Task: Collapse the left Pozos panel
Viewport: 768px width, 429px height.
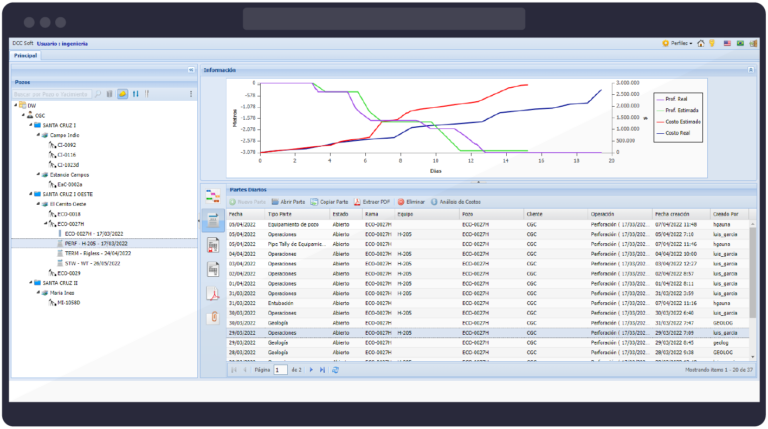Action: pyautogui.click(x=191, y=70)
